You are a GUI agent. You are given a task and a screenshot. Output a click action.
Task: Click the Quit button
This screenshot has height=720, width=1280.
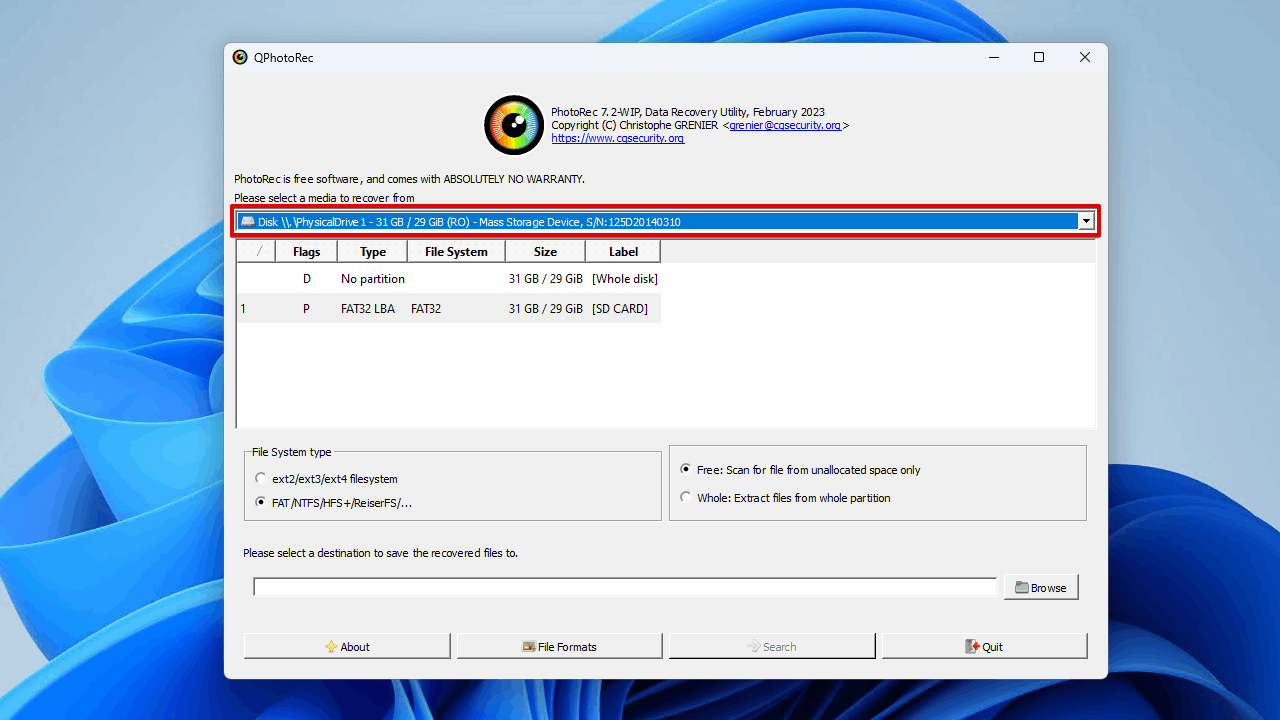984,646
